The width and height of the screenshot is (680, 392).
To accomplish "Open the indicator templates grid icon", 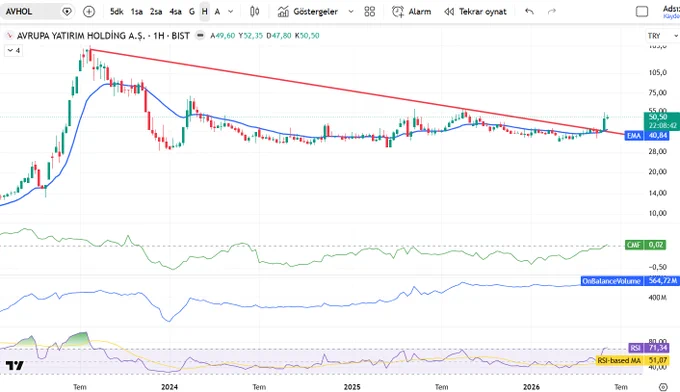I will coord(369,12).
